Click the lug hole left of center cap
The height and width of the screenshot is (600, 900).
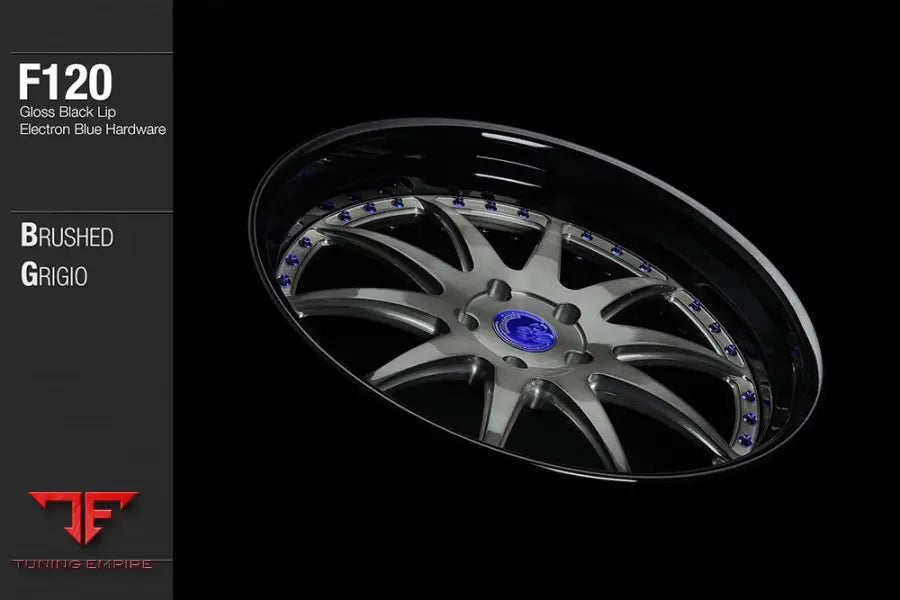(468, 321)
